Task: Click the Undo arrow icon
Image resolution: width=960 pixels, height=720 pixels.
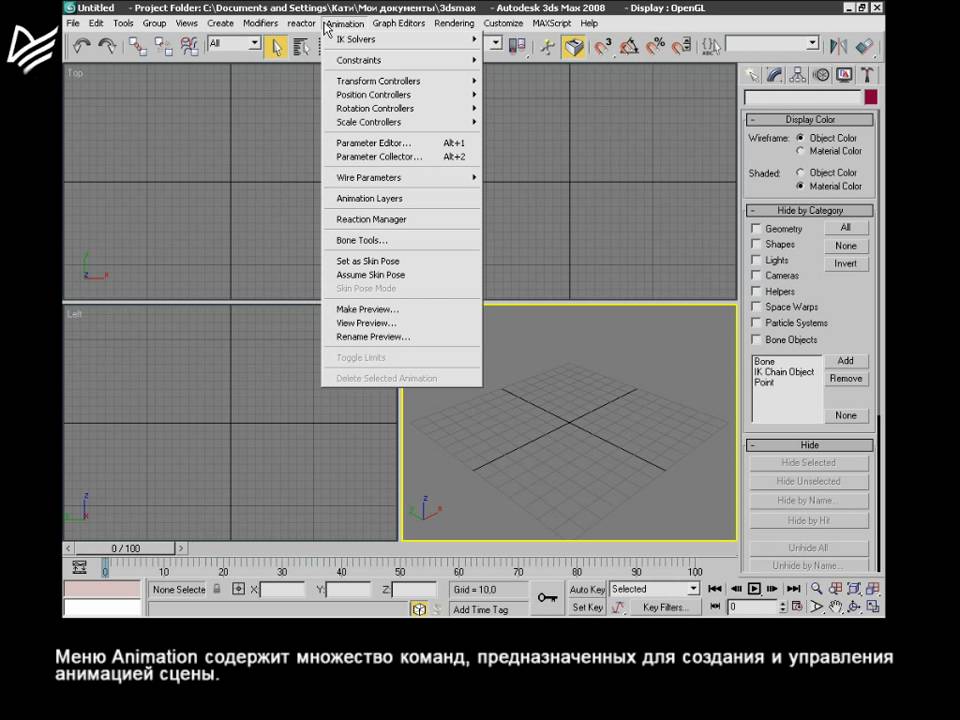Action: click(x=81, y=46)
